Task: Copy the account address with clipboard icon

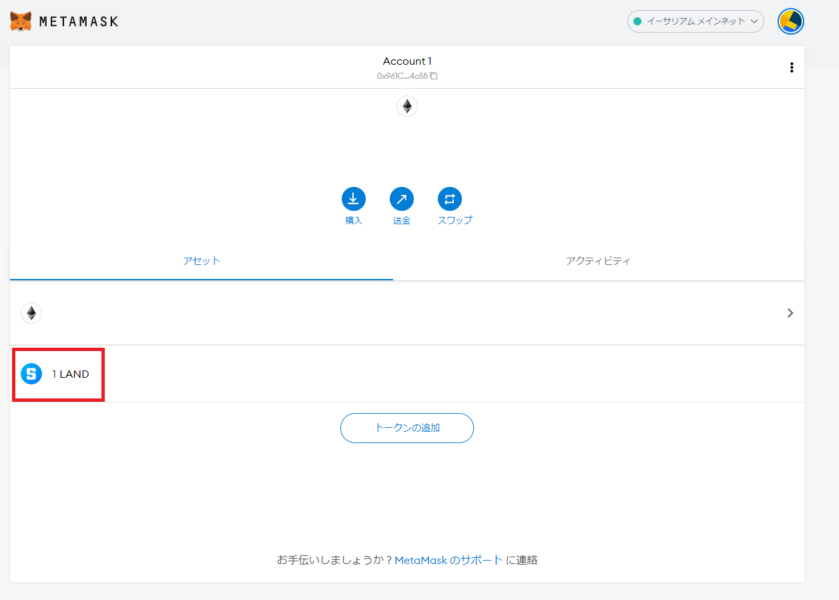Action: 434,76
